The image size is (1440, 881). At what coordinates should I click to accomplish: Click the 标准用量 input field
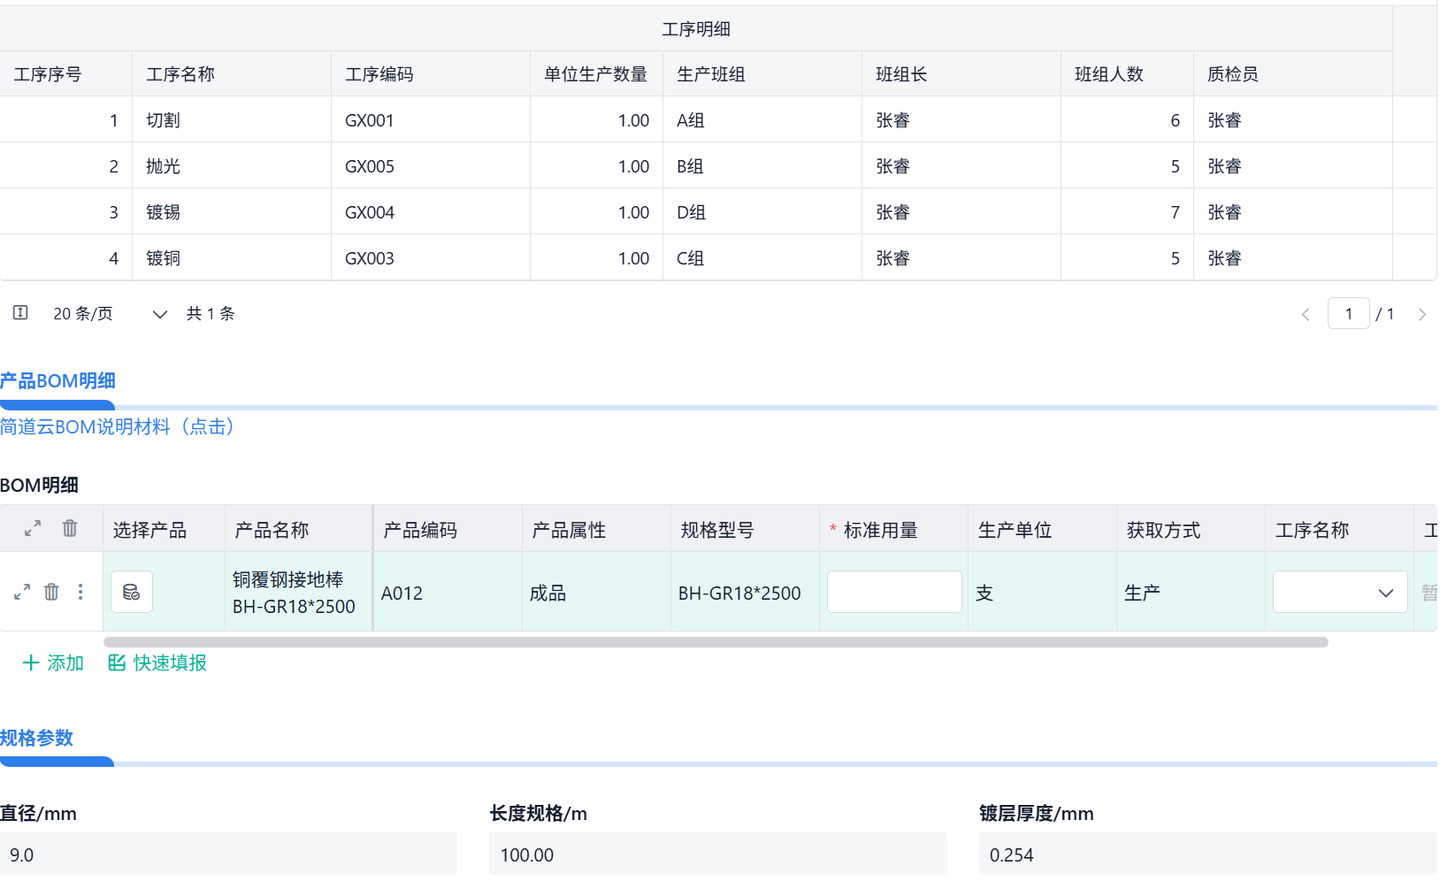(x=893, y=591)
